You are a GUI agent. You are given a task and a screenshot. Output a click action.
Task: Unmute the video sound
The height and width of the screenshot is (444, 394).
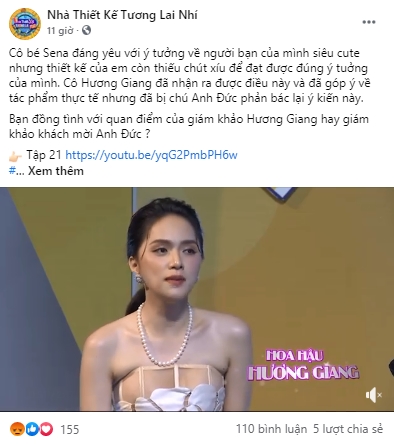tap(374, 395)
